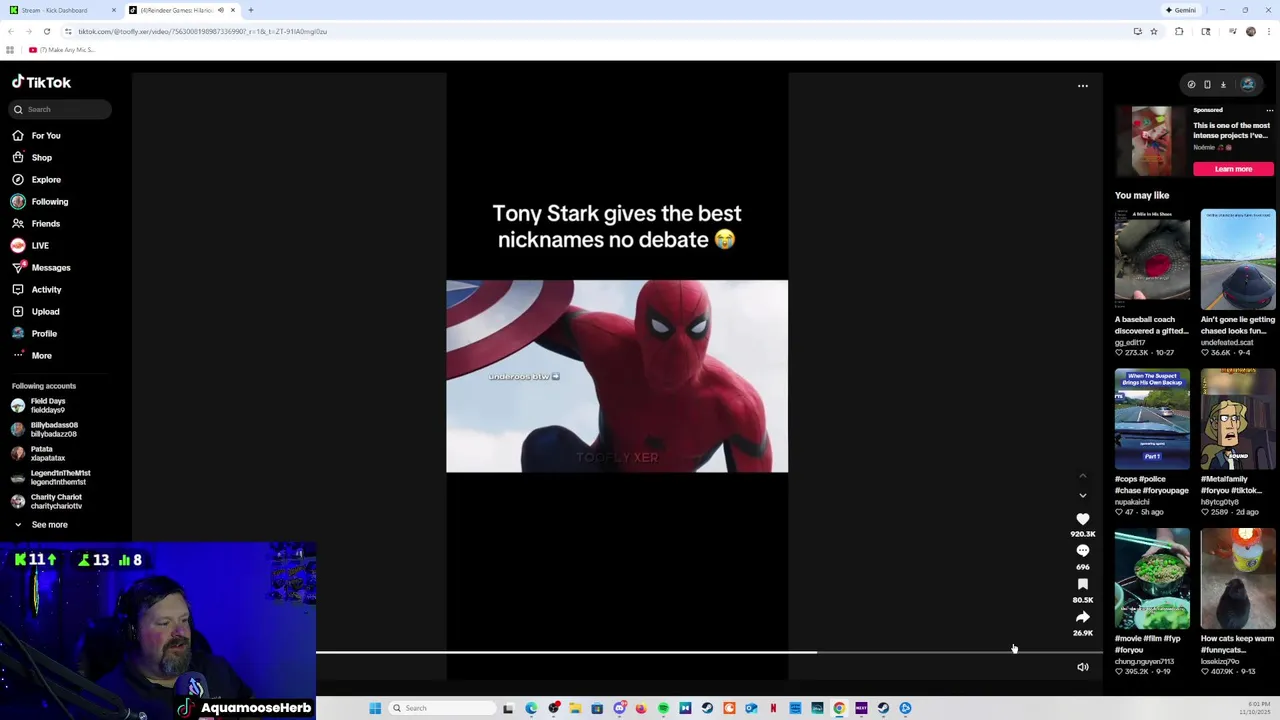This screenshot has width=1280, height=720.
Task: Open the Windows Start menu
Action: tap(375, 708)
